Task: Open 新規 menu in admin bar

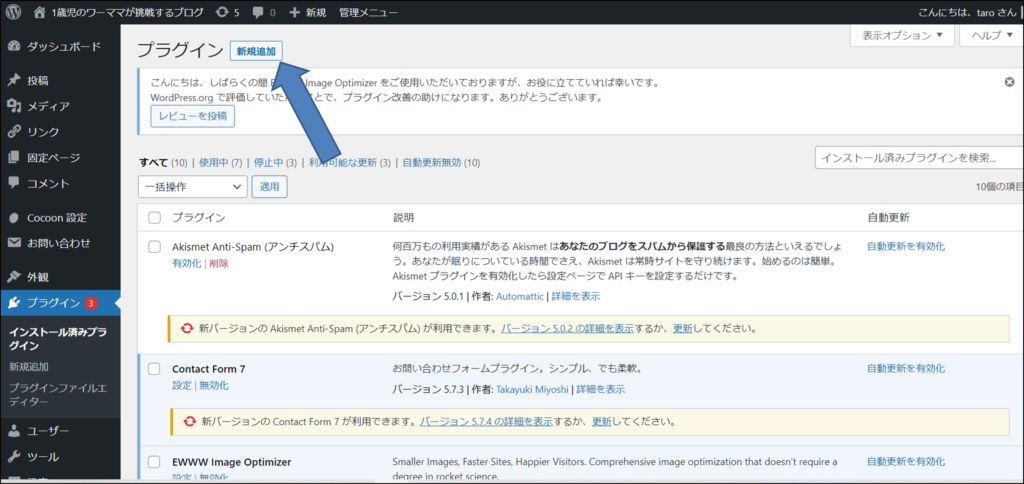Action: tap(316, 12)
